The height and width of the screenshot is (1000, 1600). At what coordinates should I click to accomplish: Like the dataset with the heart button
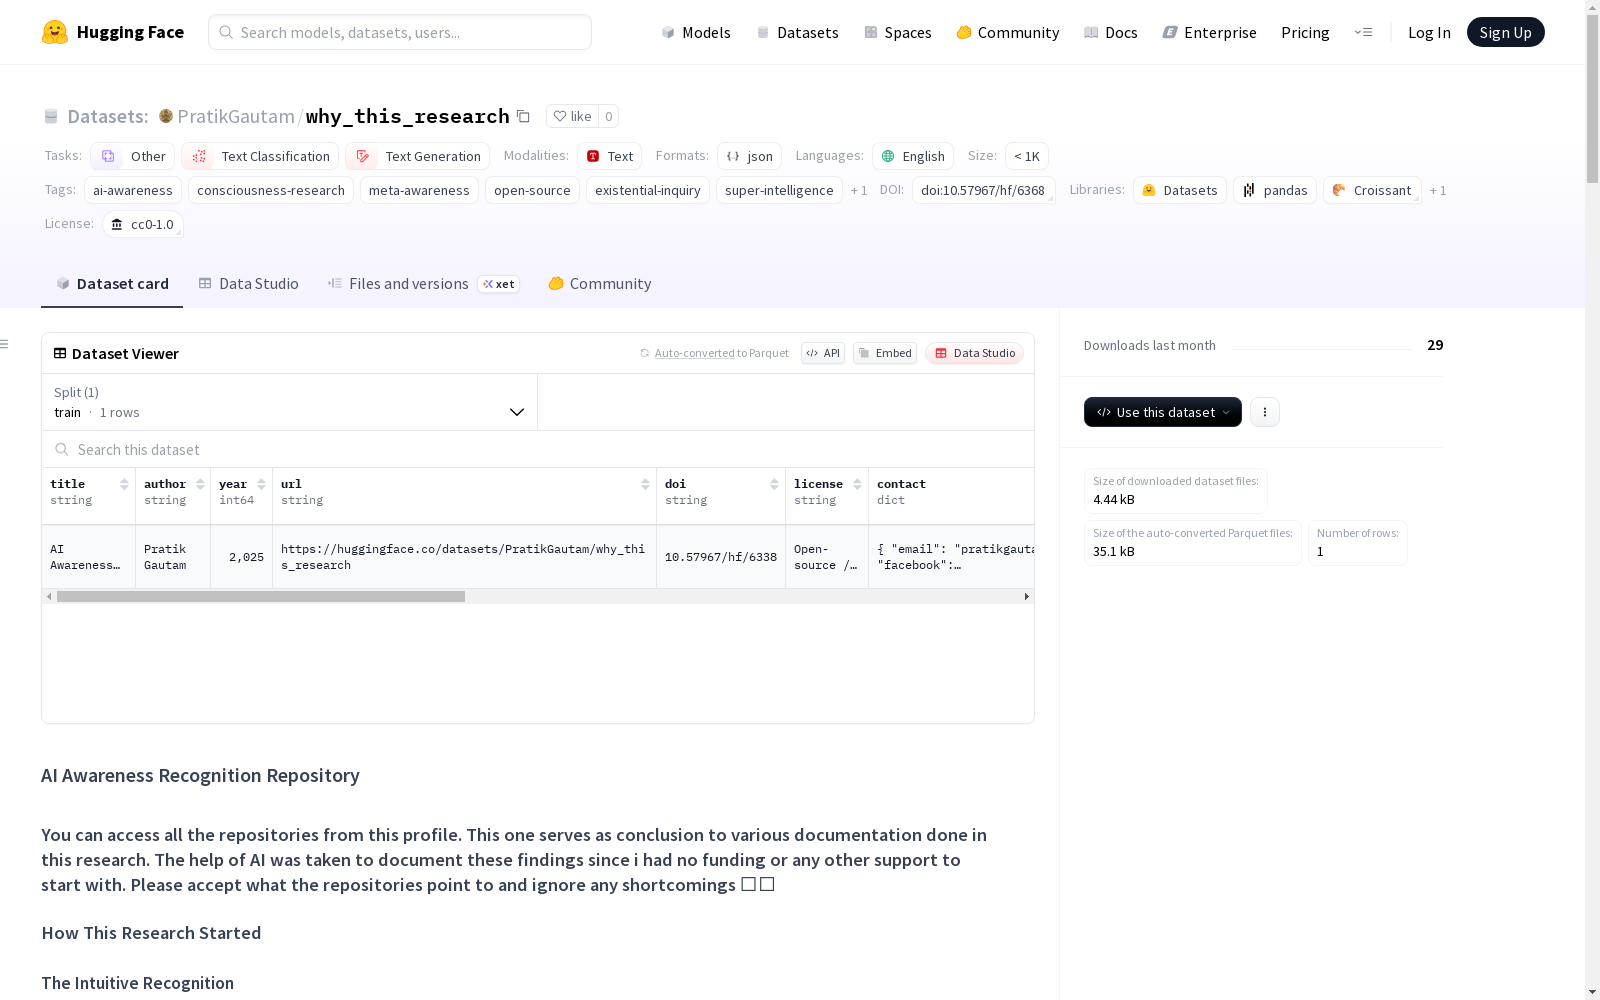[572, 116]
